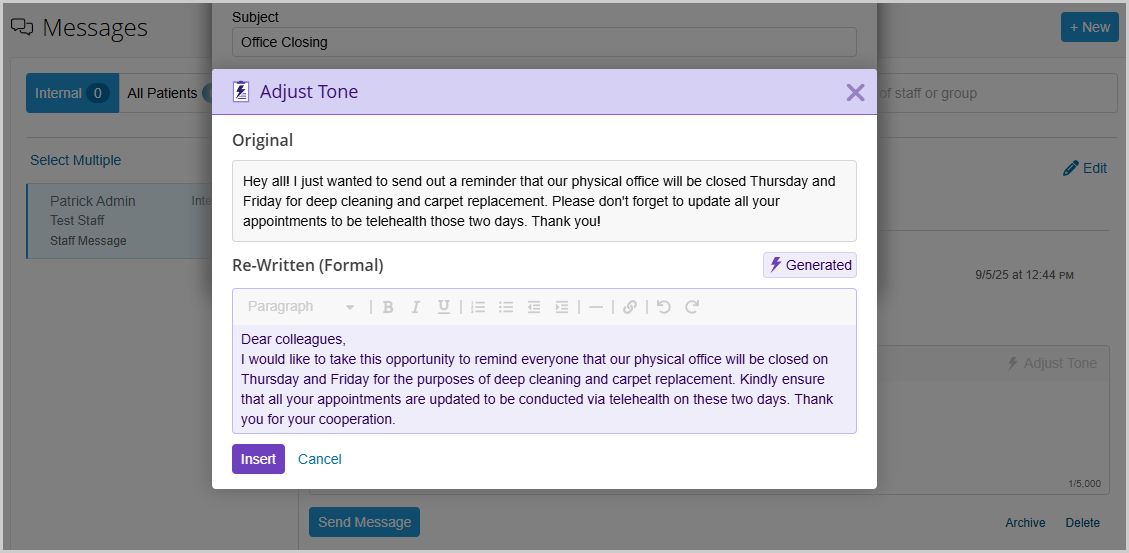Create a new message with + New

coord(1089,27)
